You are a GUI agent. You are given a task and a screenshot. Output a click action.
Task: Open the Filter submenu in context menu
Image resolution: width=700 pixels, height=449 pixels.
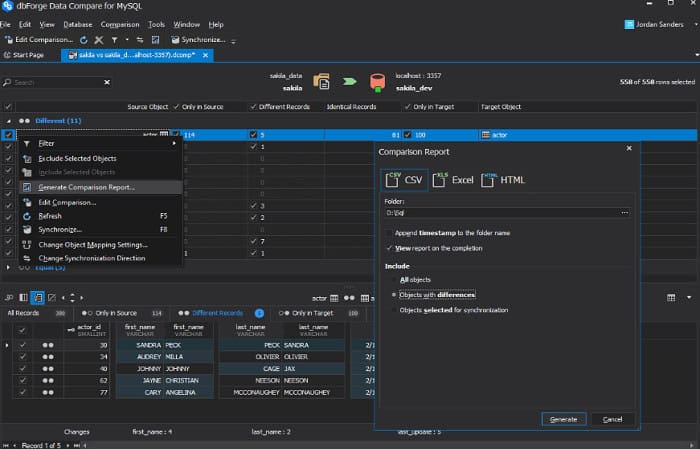[x=100, y=143]
